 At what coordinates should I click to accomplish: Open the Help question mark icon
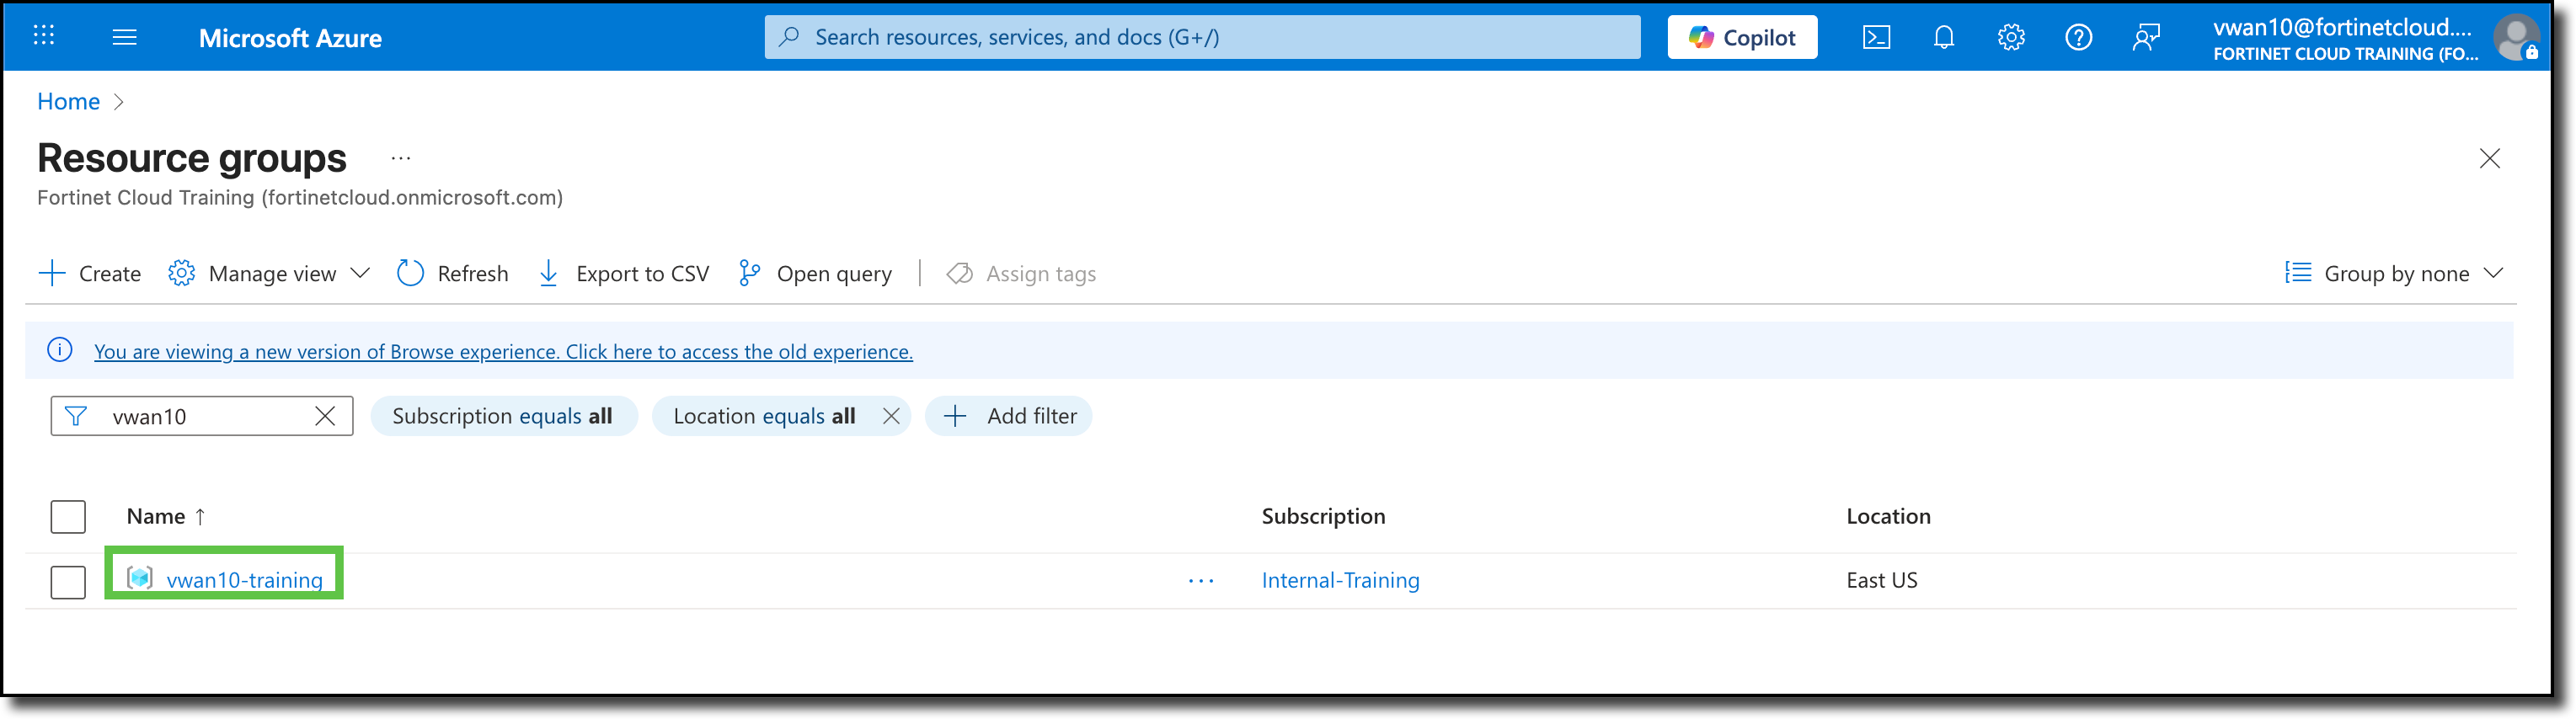pyautogui.click(x=2078, y=38)
